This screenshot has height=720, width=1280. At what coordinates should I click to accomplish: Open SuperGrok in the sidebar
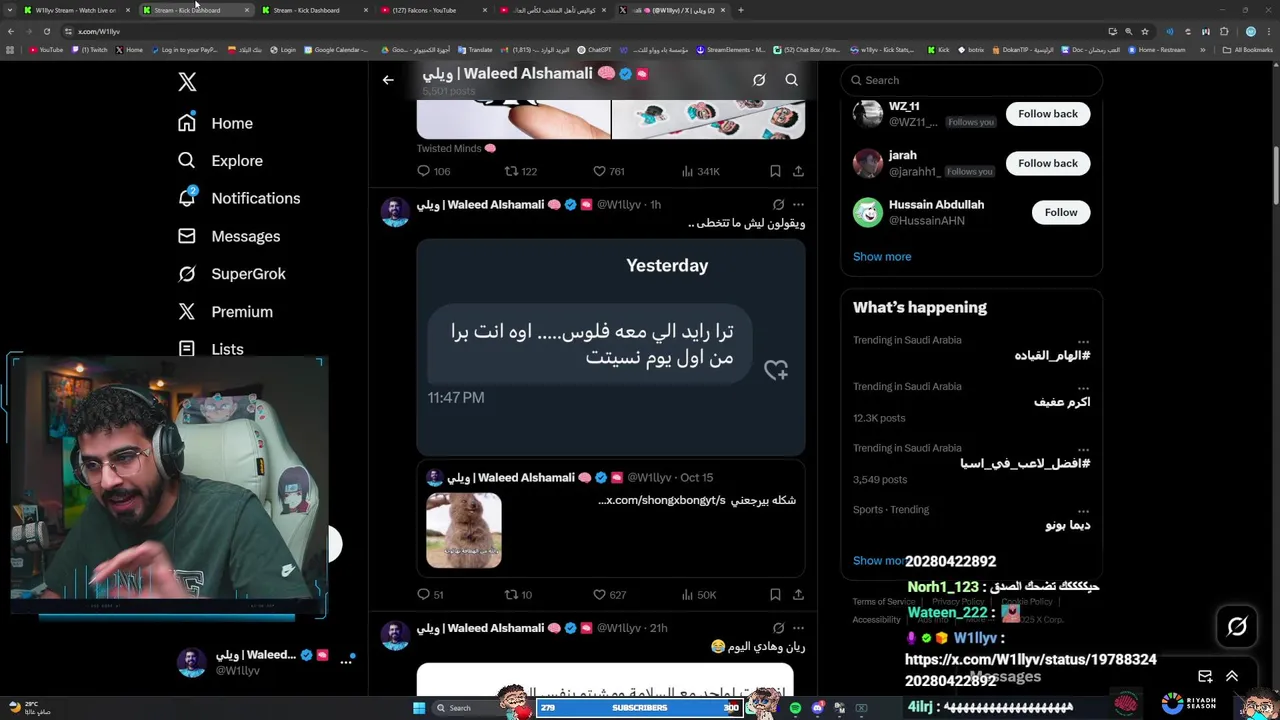(x=231, y=274)
